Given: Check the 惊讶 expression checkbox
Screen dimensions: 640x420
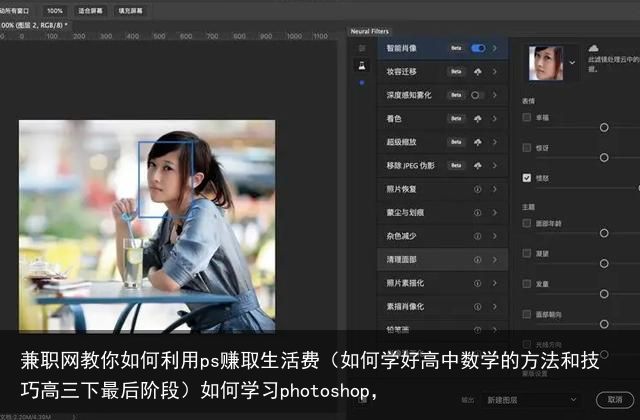Looking at the screenshot, I should click(x=527, y=148).
